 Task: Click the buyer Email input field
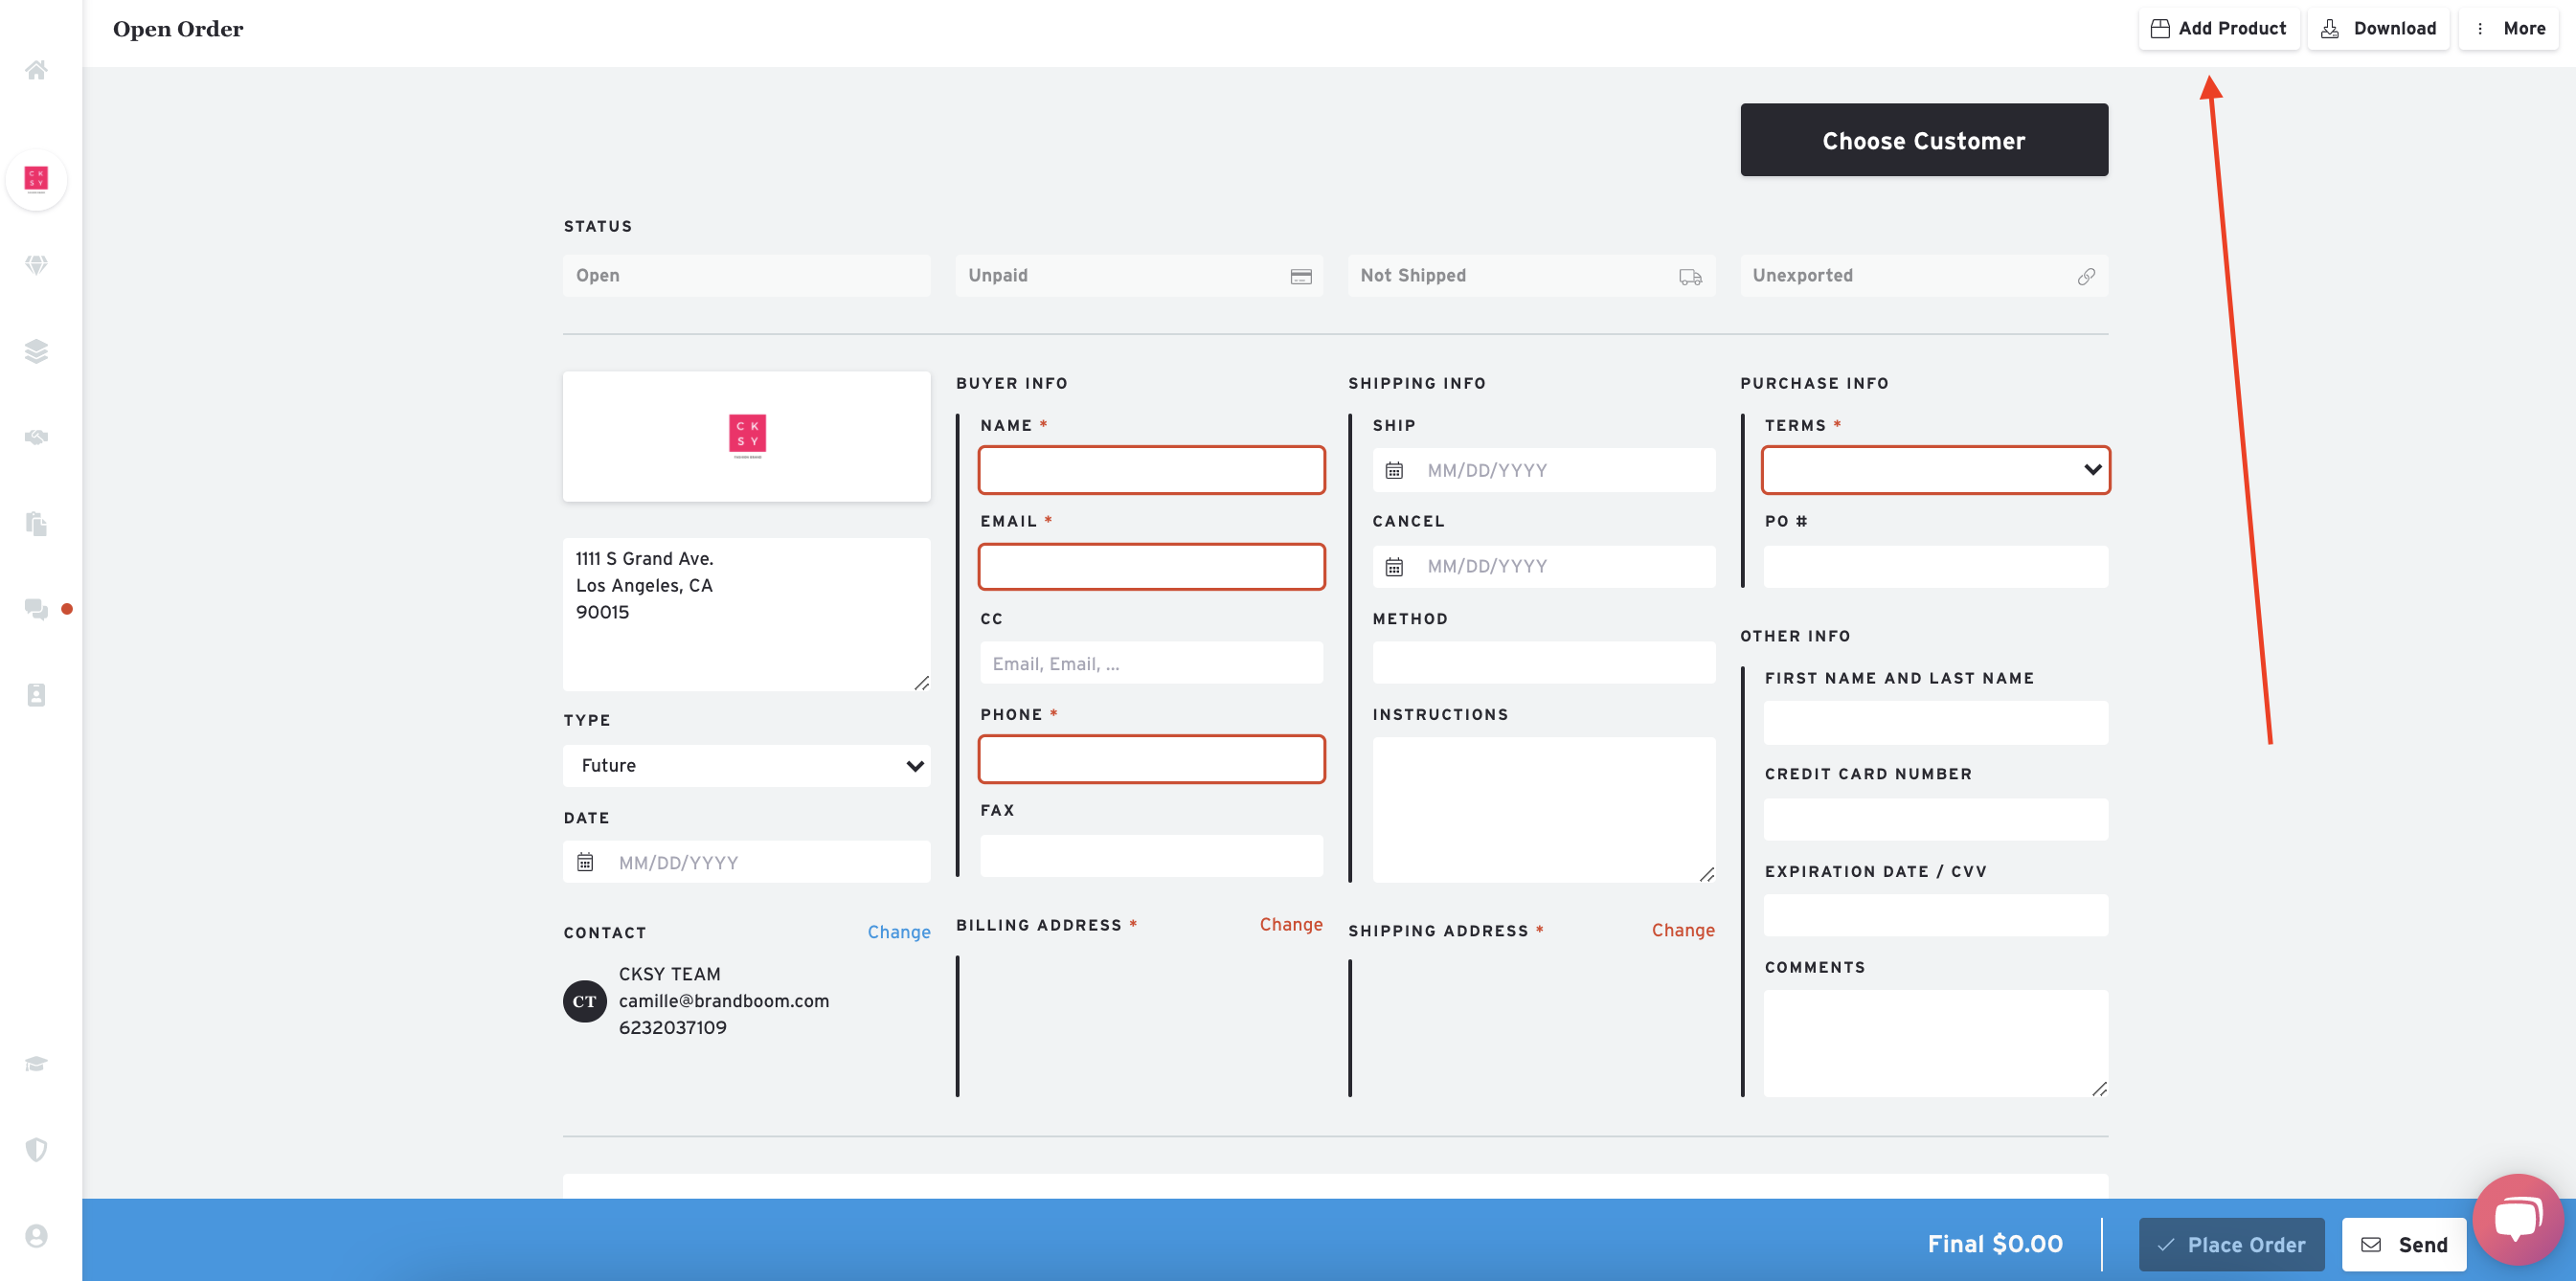[1151, 567]
